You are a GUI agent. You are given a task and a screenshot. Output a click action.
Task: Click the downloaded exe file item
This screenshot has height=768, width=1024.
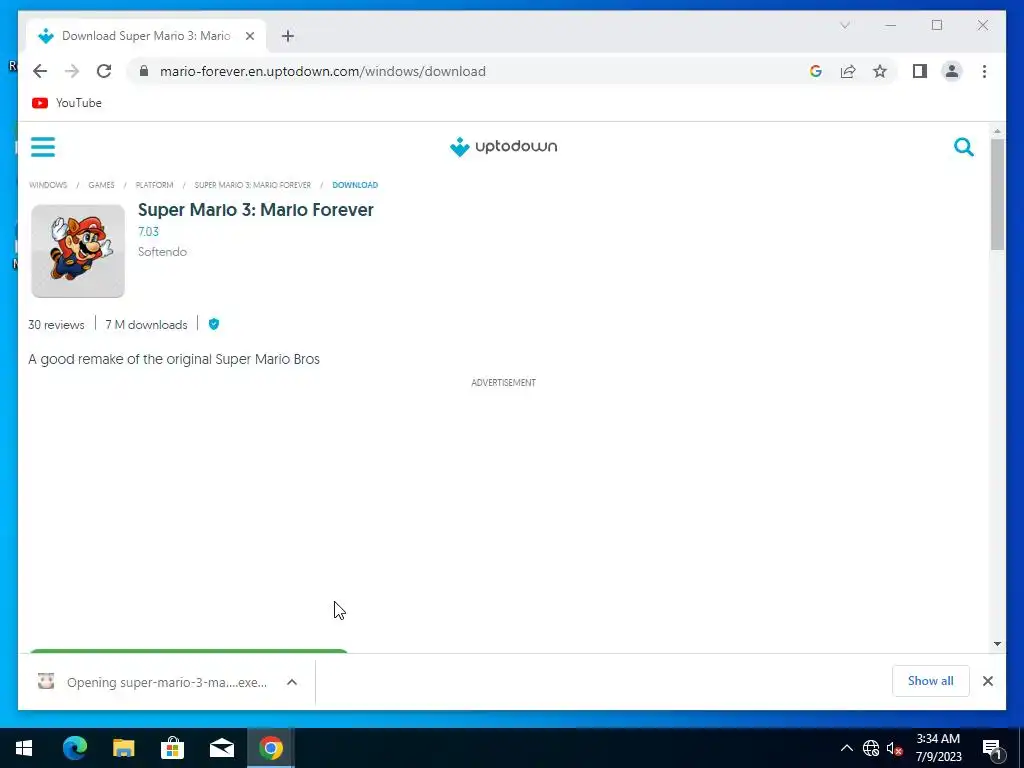(153, 682)
